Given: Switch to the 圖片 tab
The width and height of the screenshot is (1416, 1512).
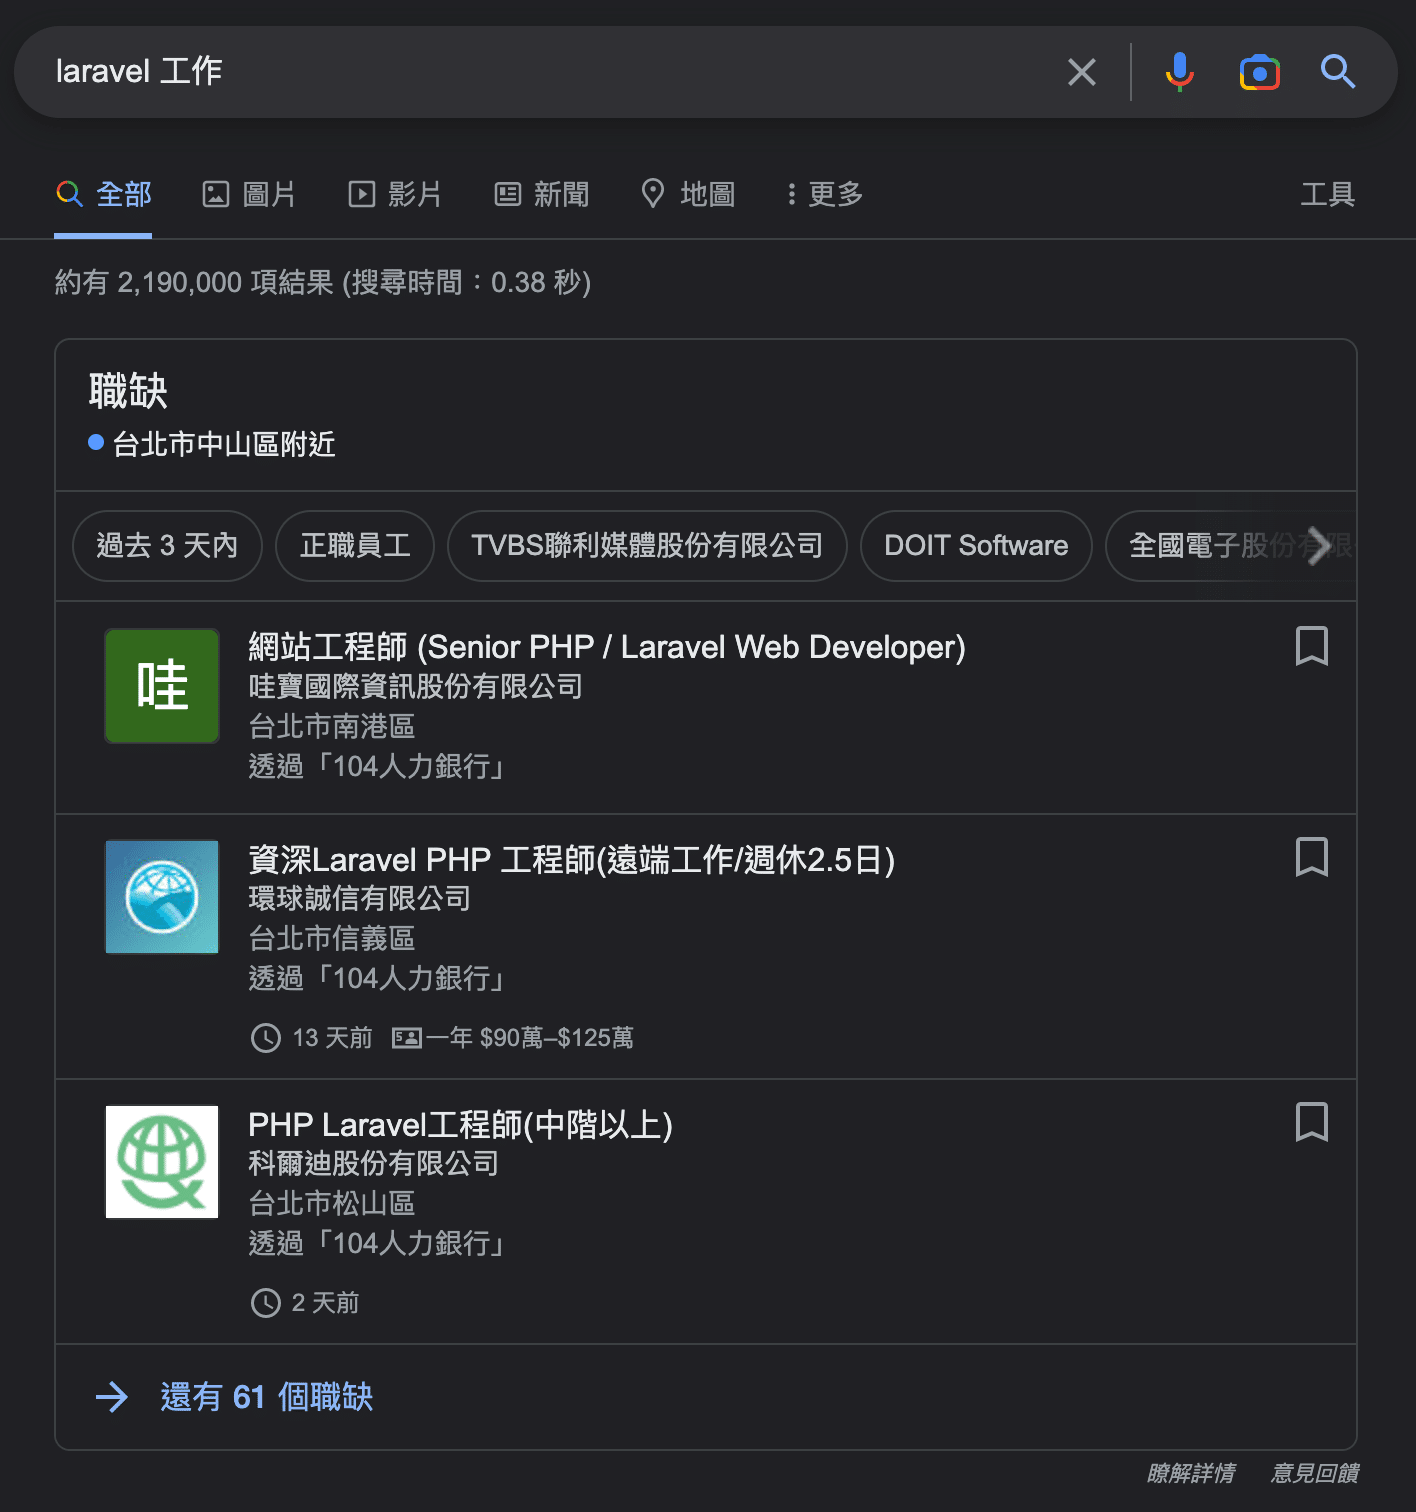Looking at the screenshot, I should point(249,194).
